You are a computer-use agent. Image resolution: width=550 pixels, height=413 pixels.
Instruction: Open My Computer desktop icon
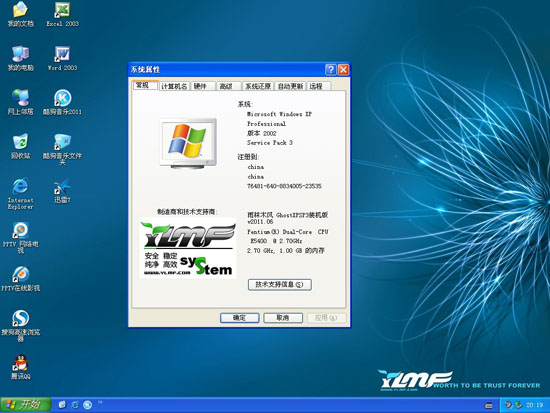[x=21, y=58]
